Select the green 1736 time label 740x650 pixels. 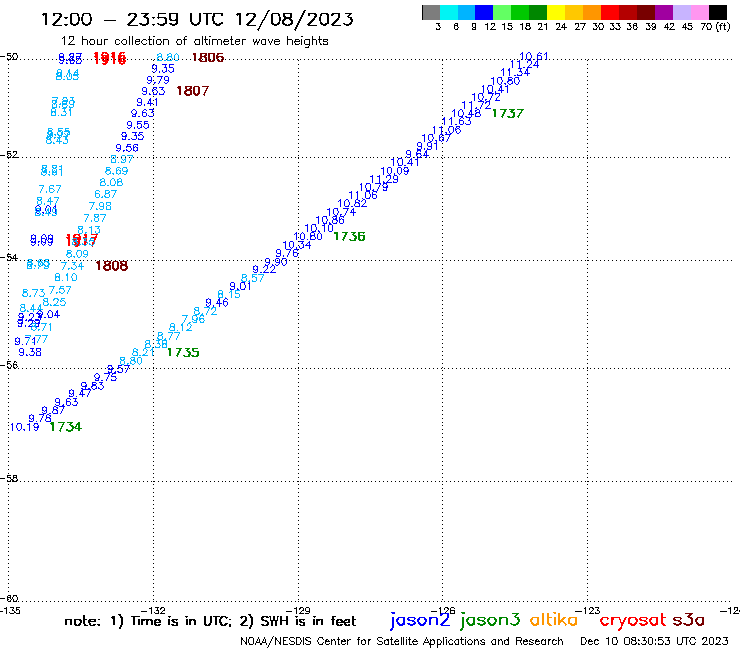pyautogui.click(x=349, y=236)
